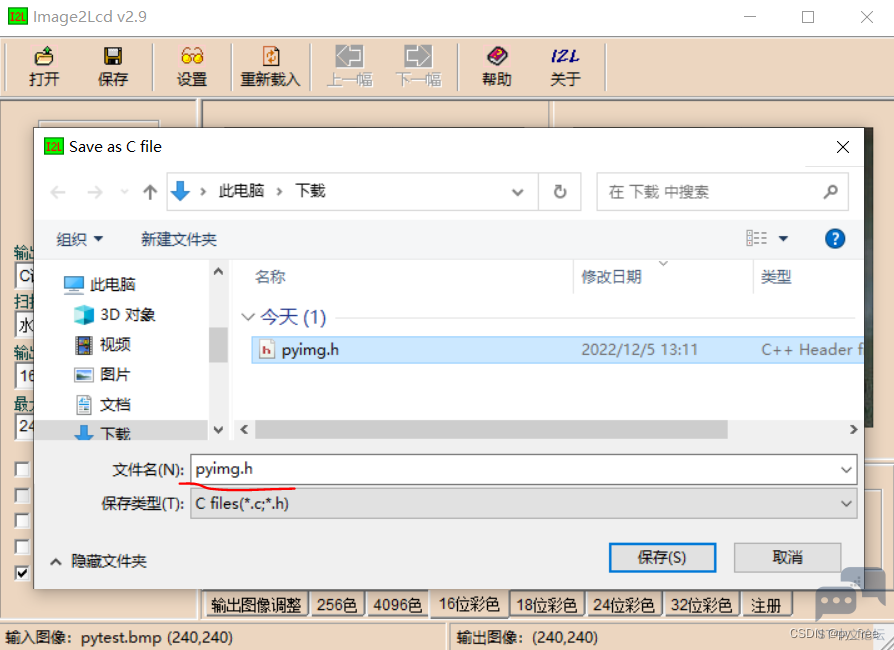Select pyimg.h file icon in list

point(266,350)
